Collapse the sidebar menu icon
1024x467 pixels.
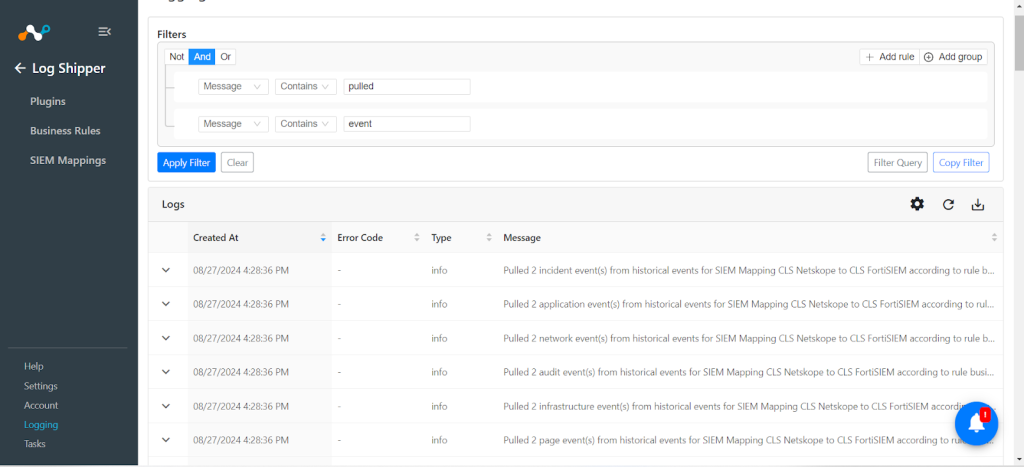[x=104, y=31]
